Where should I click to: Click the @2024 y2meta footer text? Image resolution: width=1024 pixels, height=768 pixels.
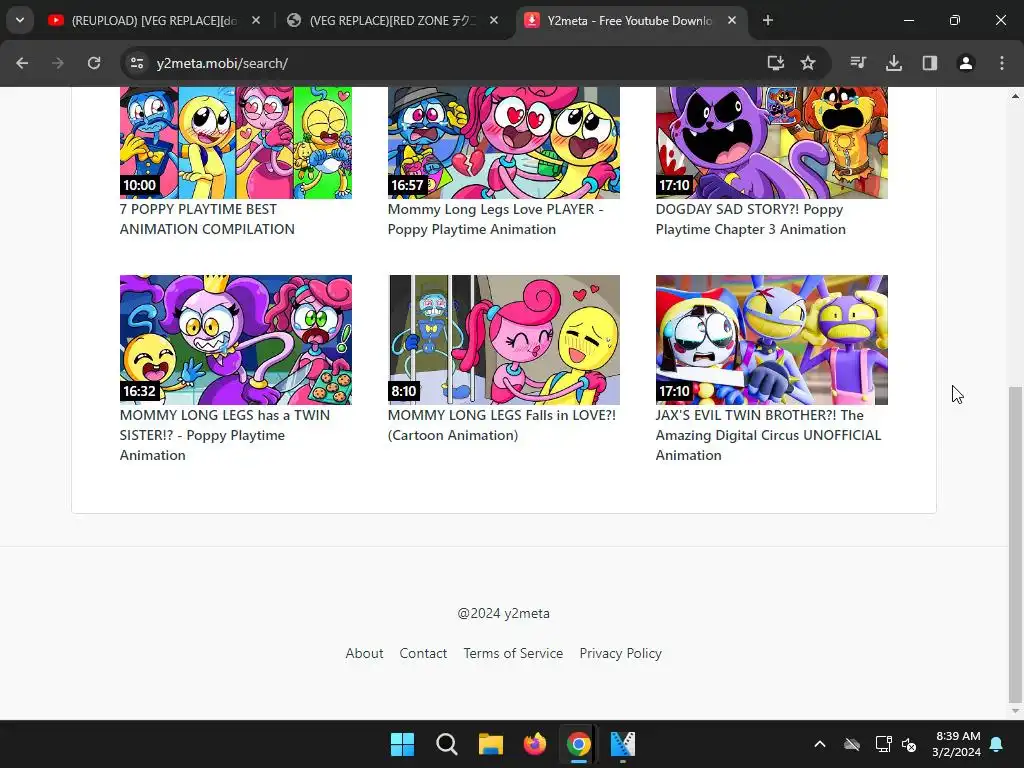504,613
